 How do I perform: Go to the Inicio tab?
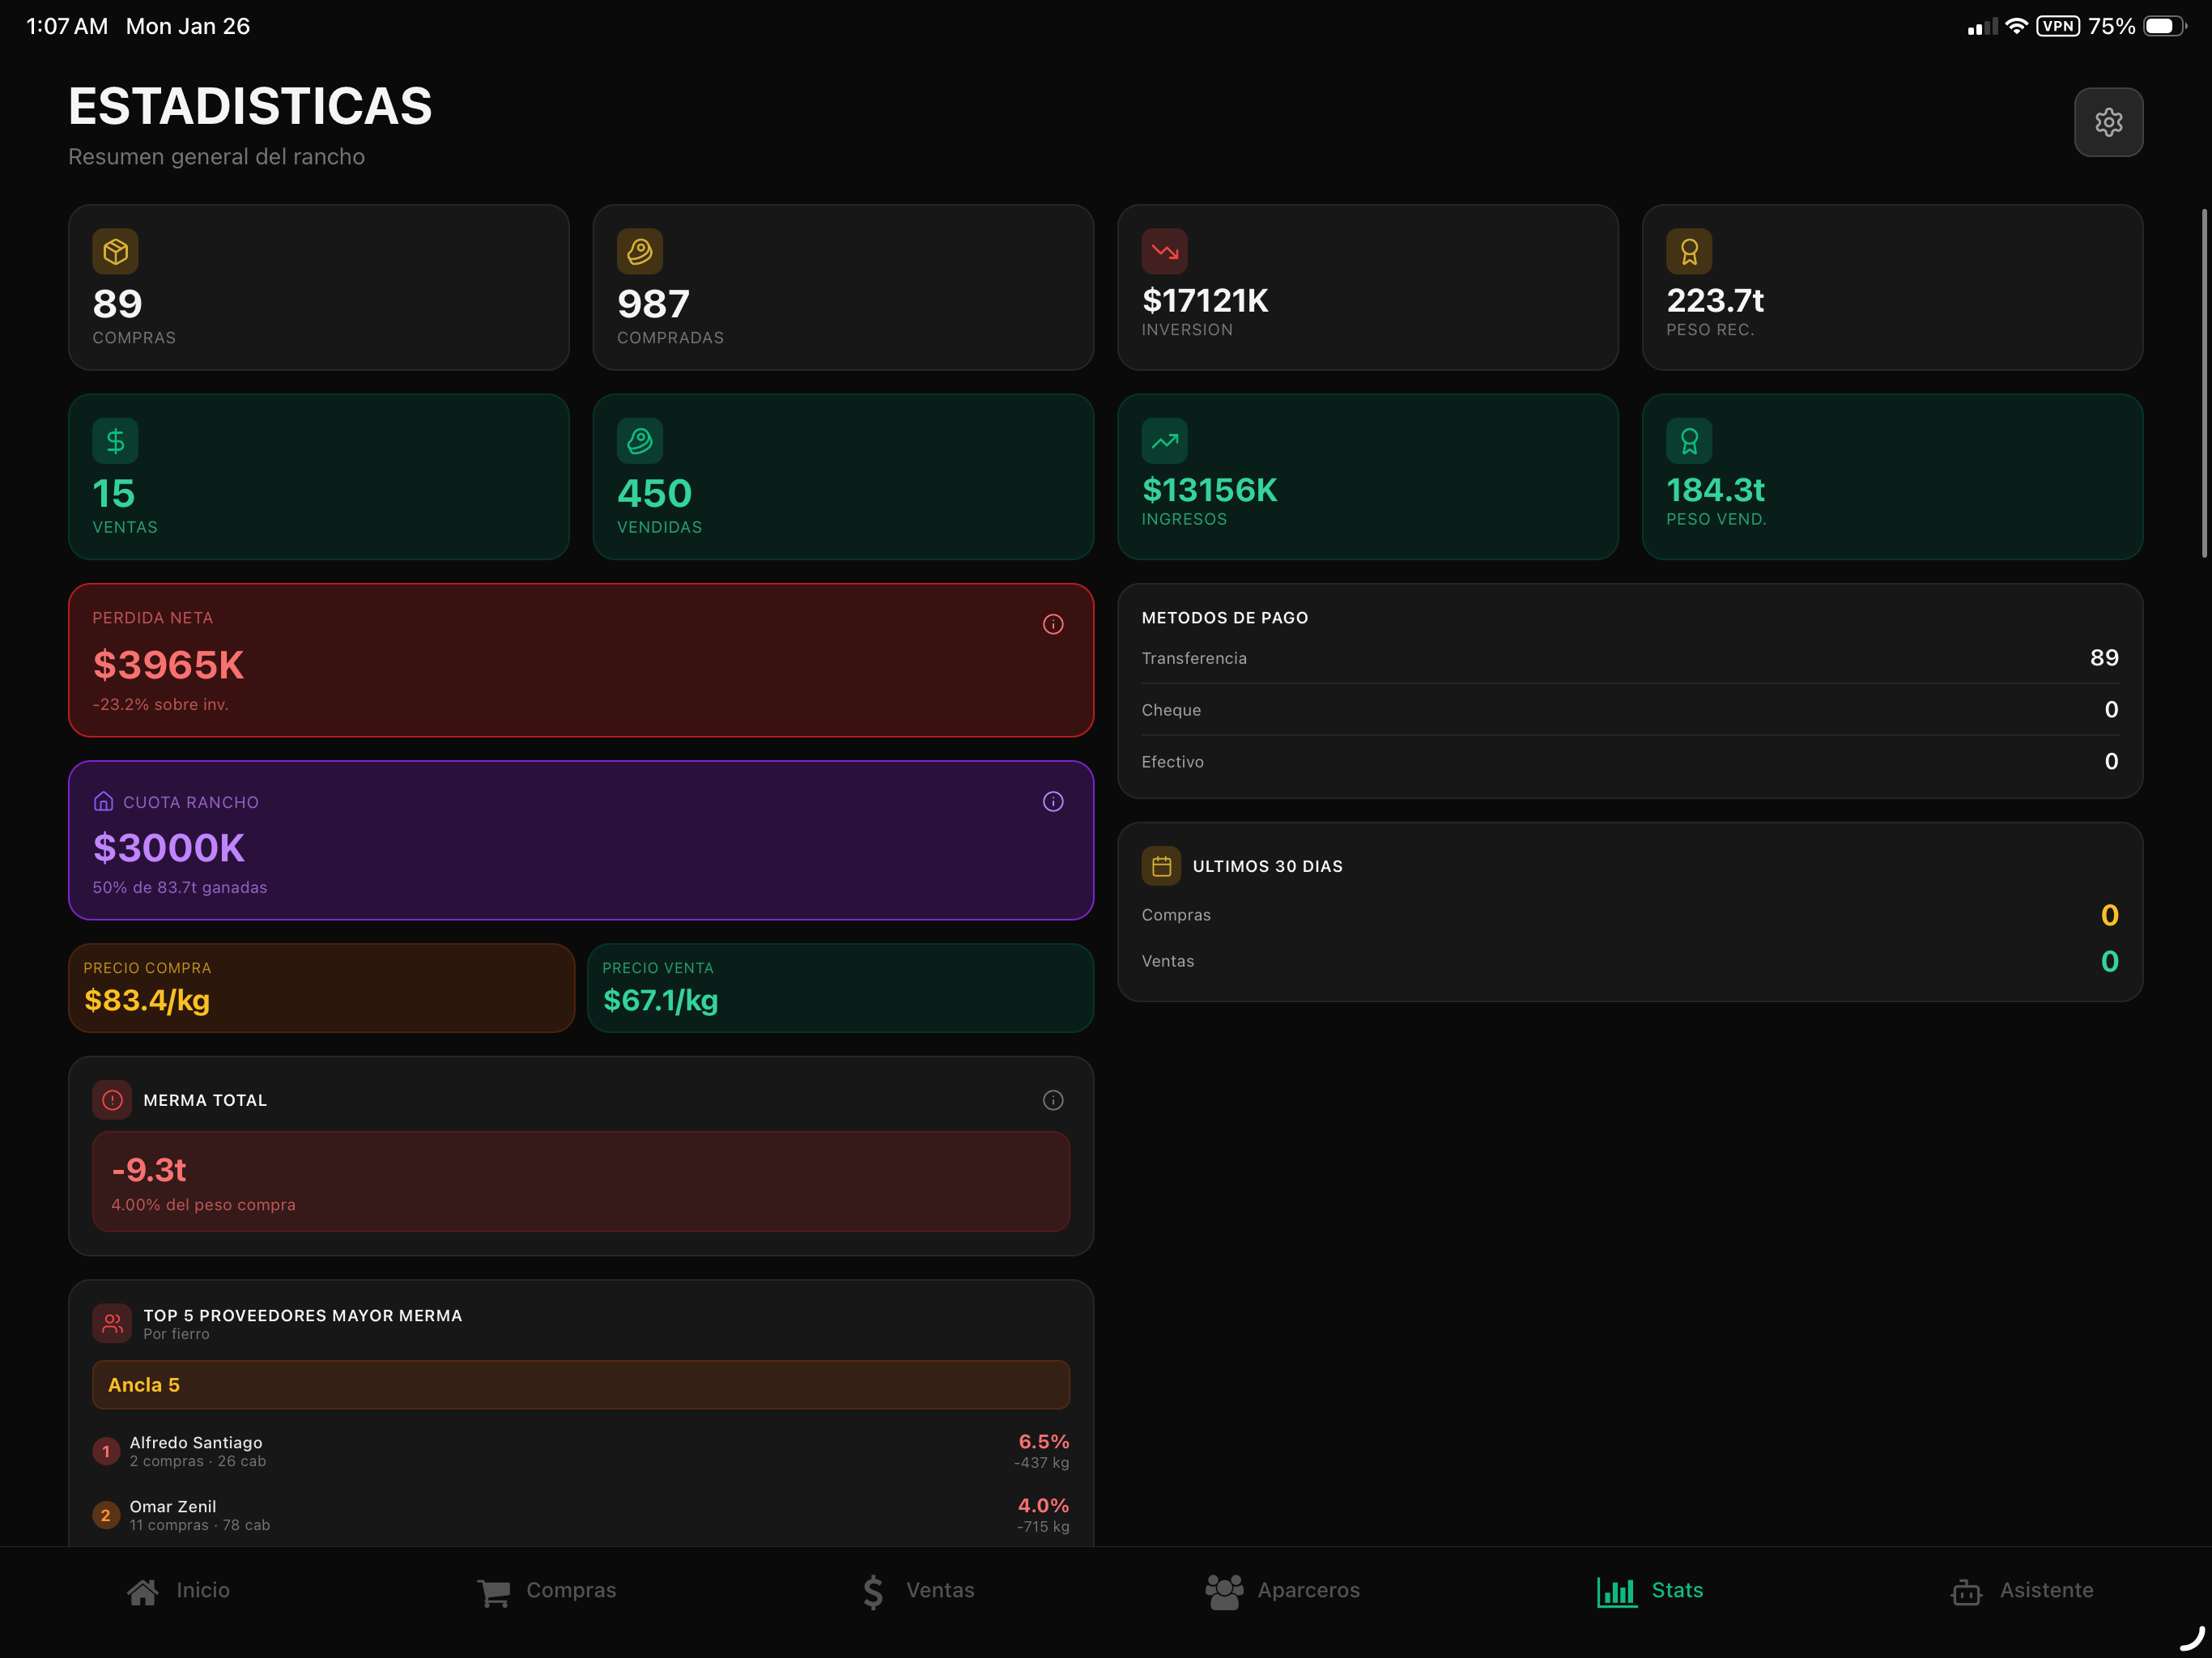tap(178, 1591)
